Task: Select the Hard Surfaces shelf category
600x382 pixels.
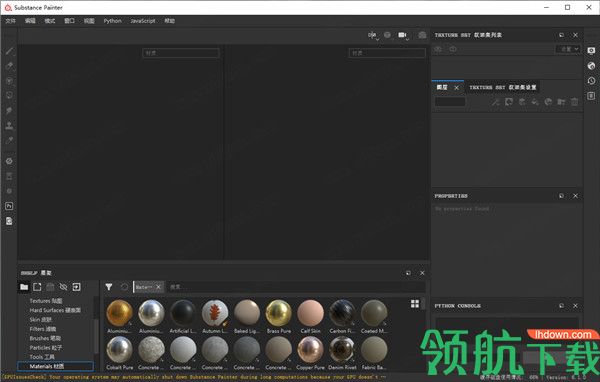Action: [55, 310]
